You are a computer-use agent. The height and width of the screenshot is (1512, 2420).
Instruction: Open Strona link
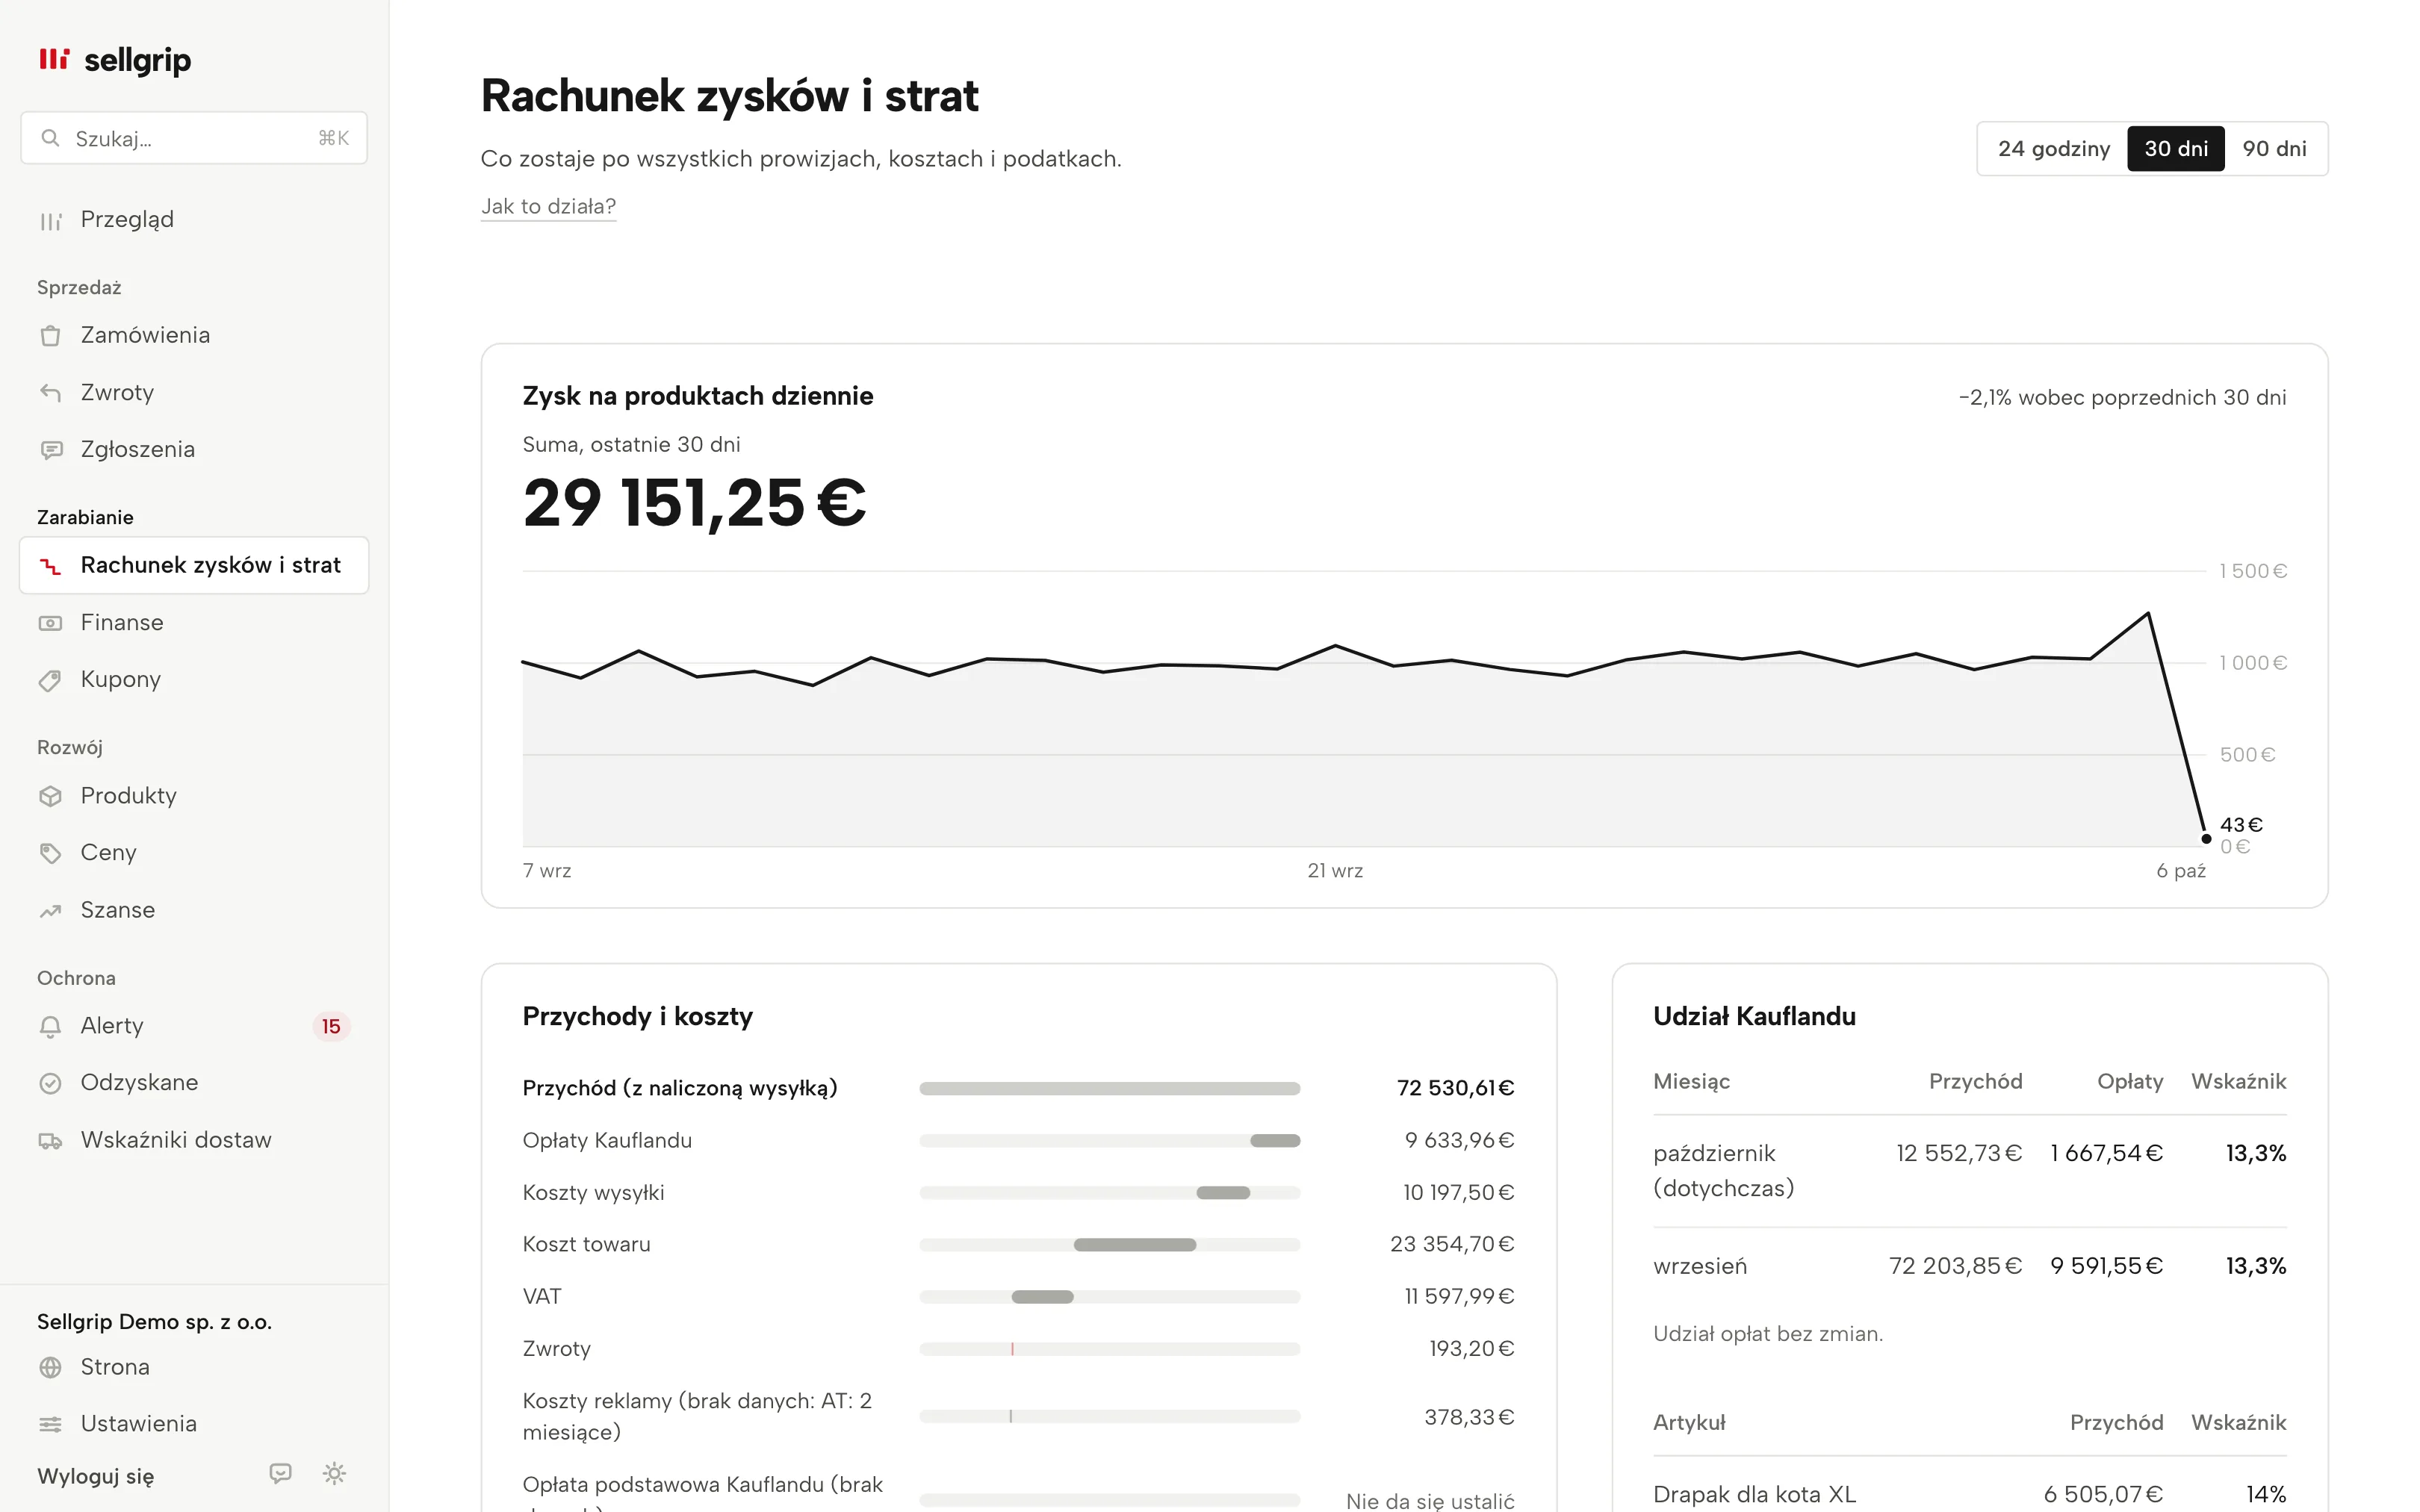pos(194,1367)
